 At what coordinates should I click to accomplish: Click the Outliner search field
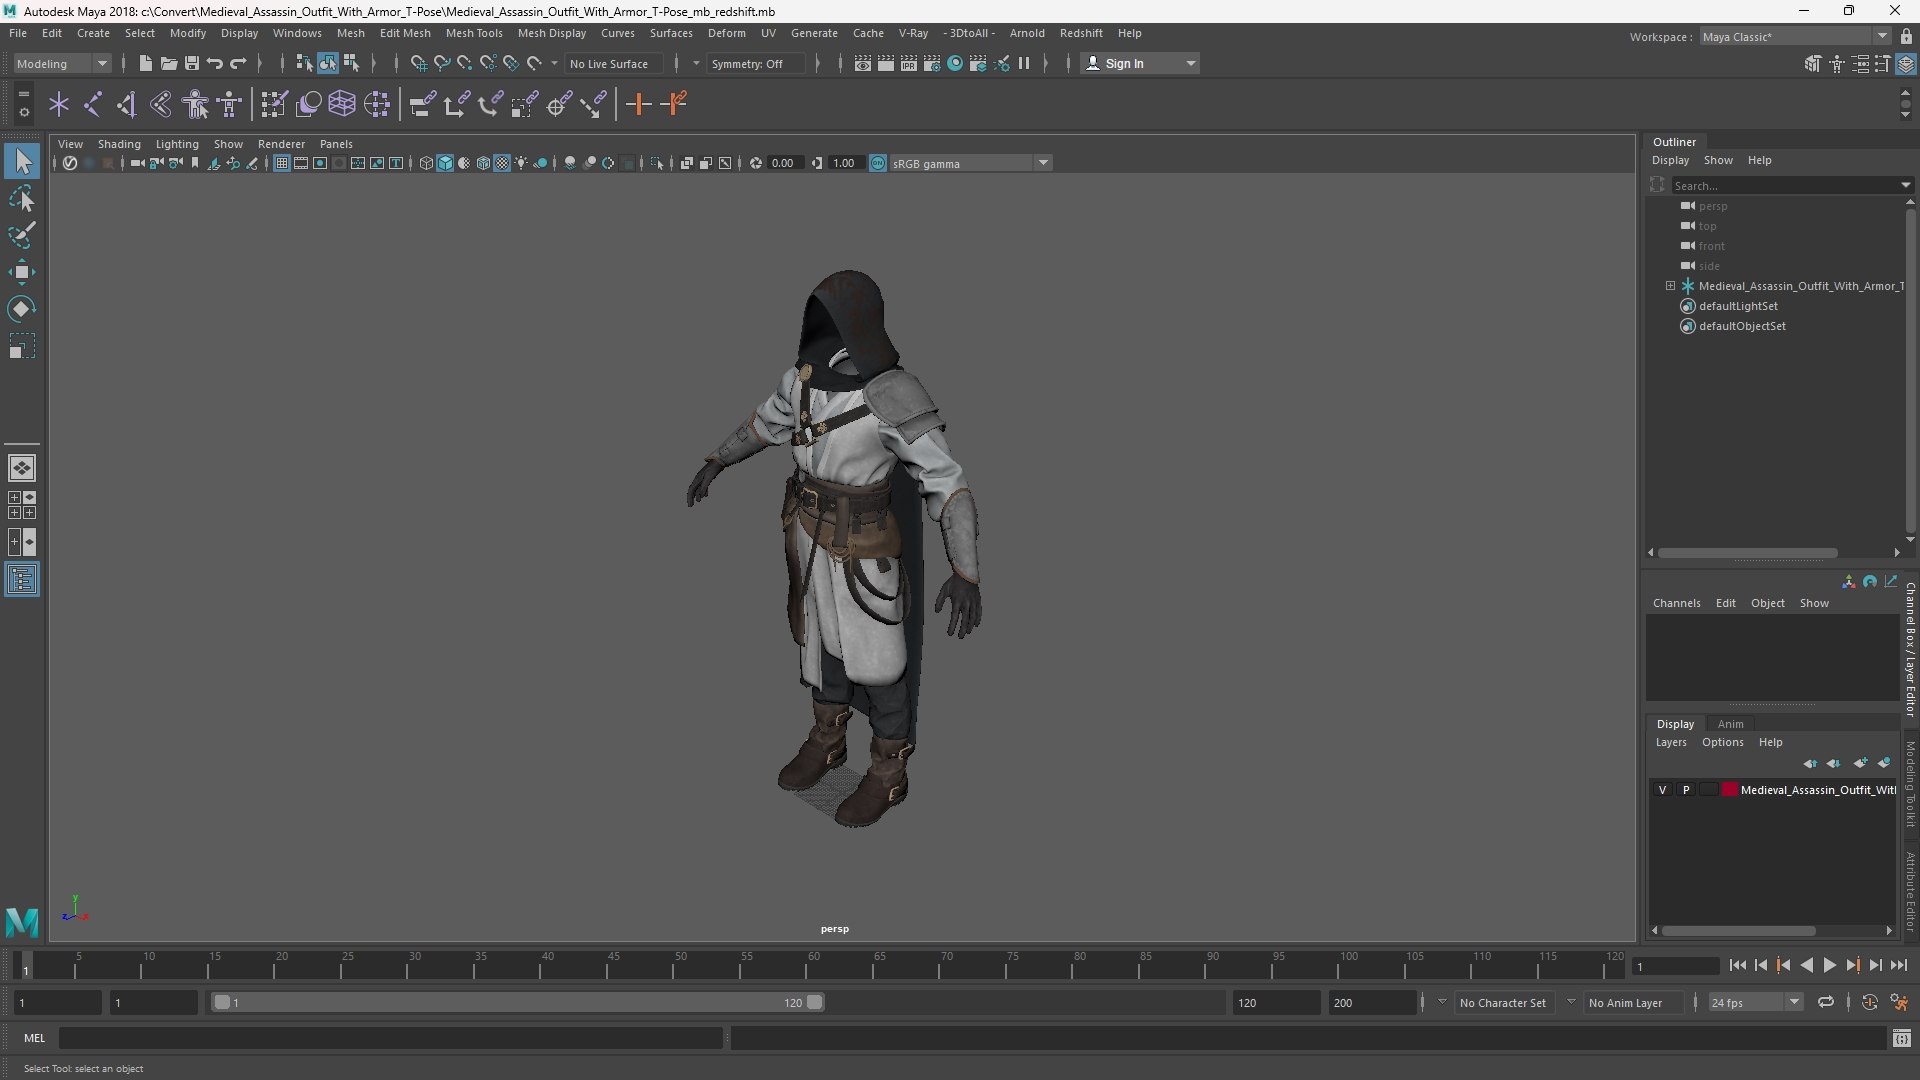coord(1789,185)
